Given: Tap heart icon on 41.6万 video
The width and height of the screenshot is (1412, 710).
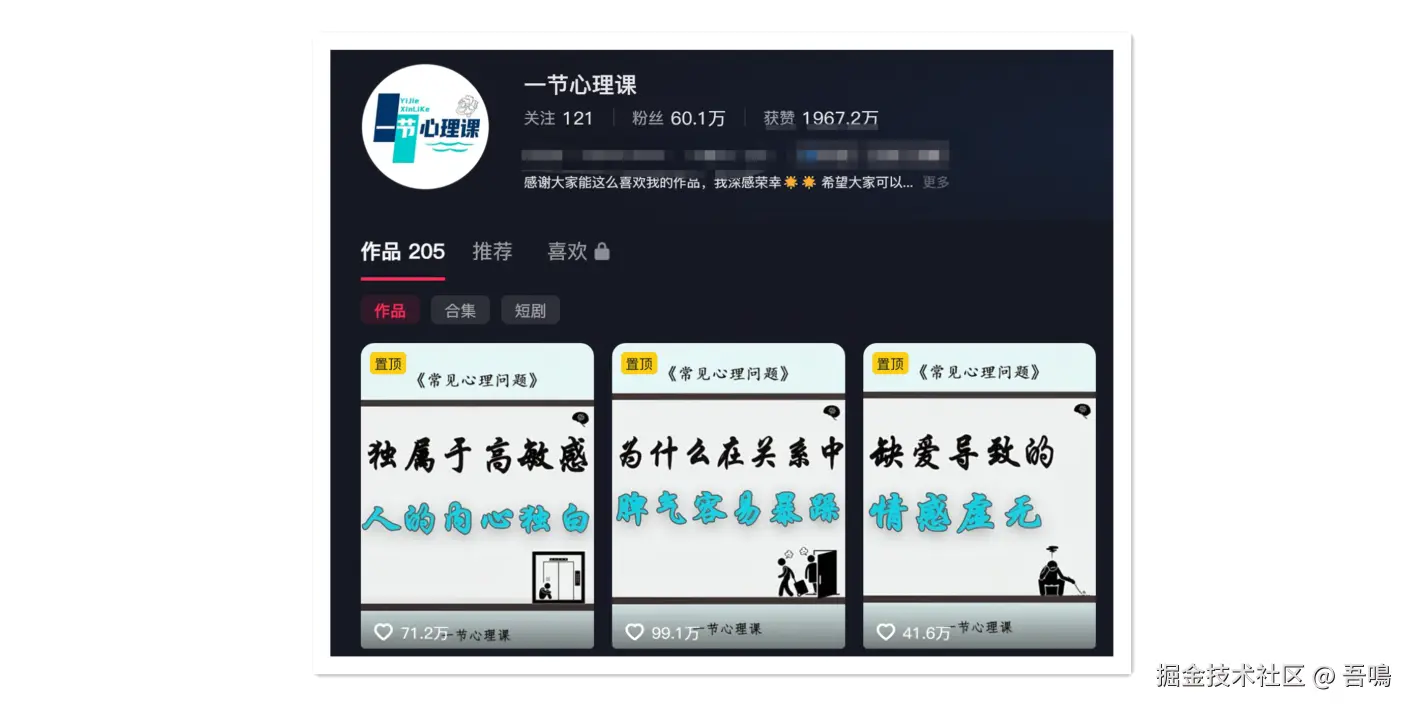Looking at the screenshot, I should point(885,632).
